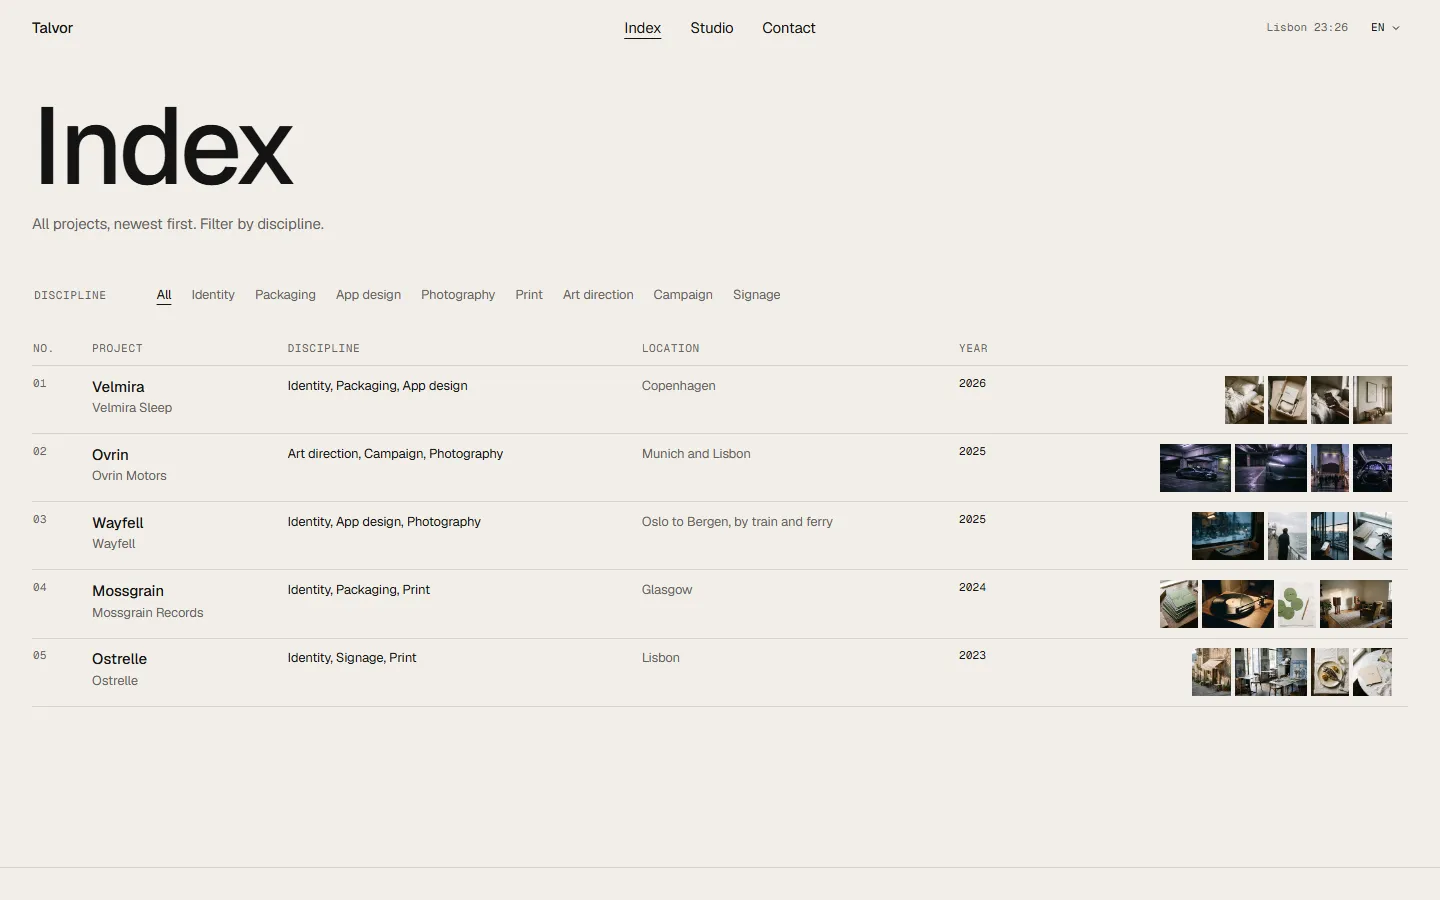Open the Ostrelle project
1440x900 pixels.
coord(119,659)
